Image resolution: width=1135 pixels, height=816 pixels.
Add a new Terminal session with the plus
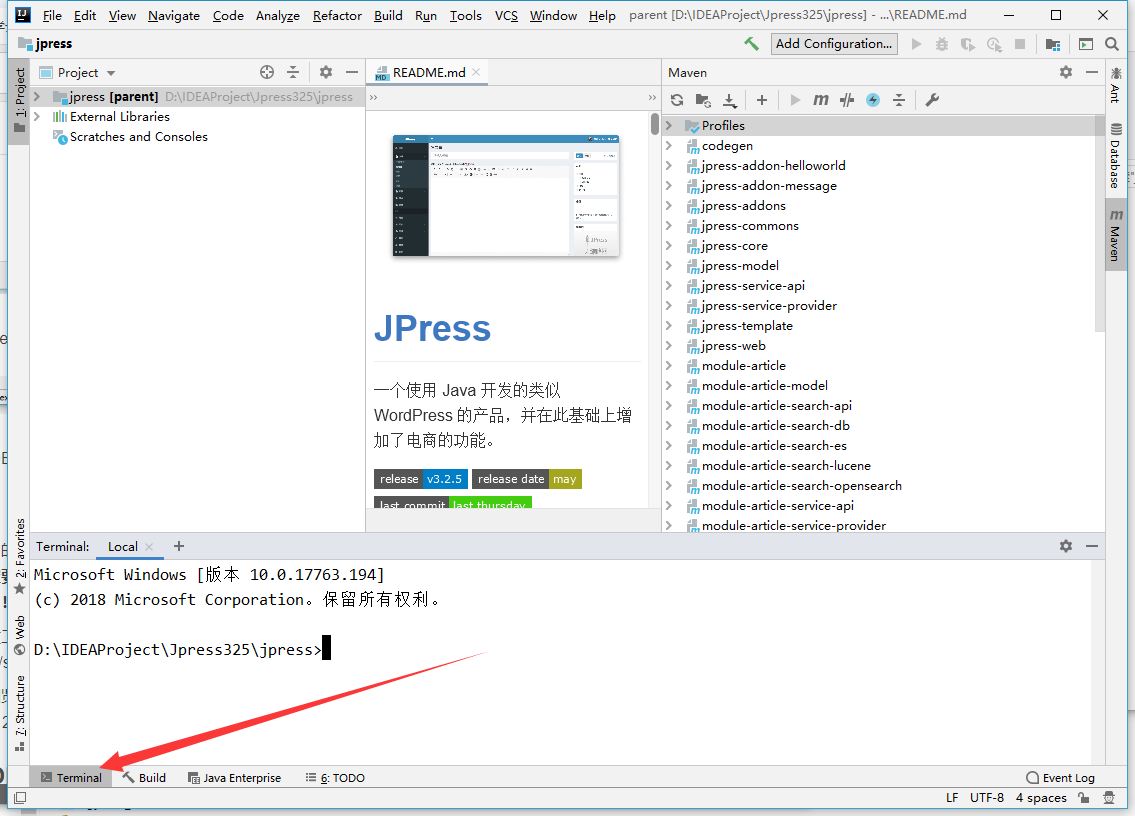(x=178, y=546)
